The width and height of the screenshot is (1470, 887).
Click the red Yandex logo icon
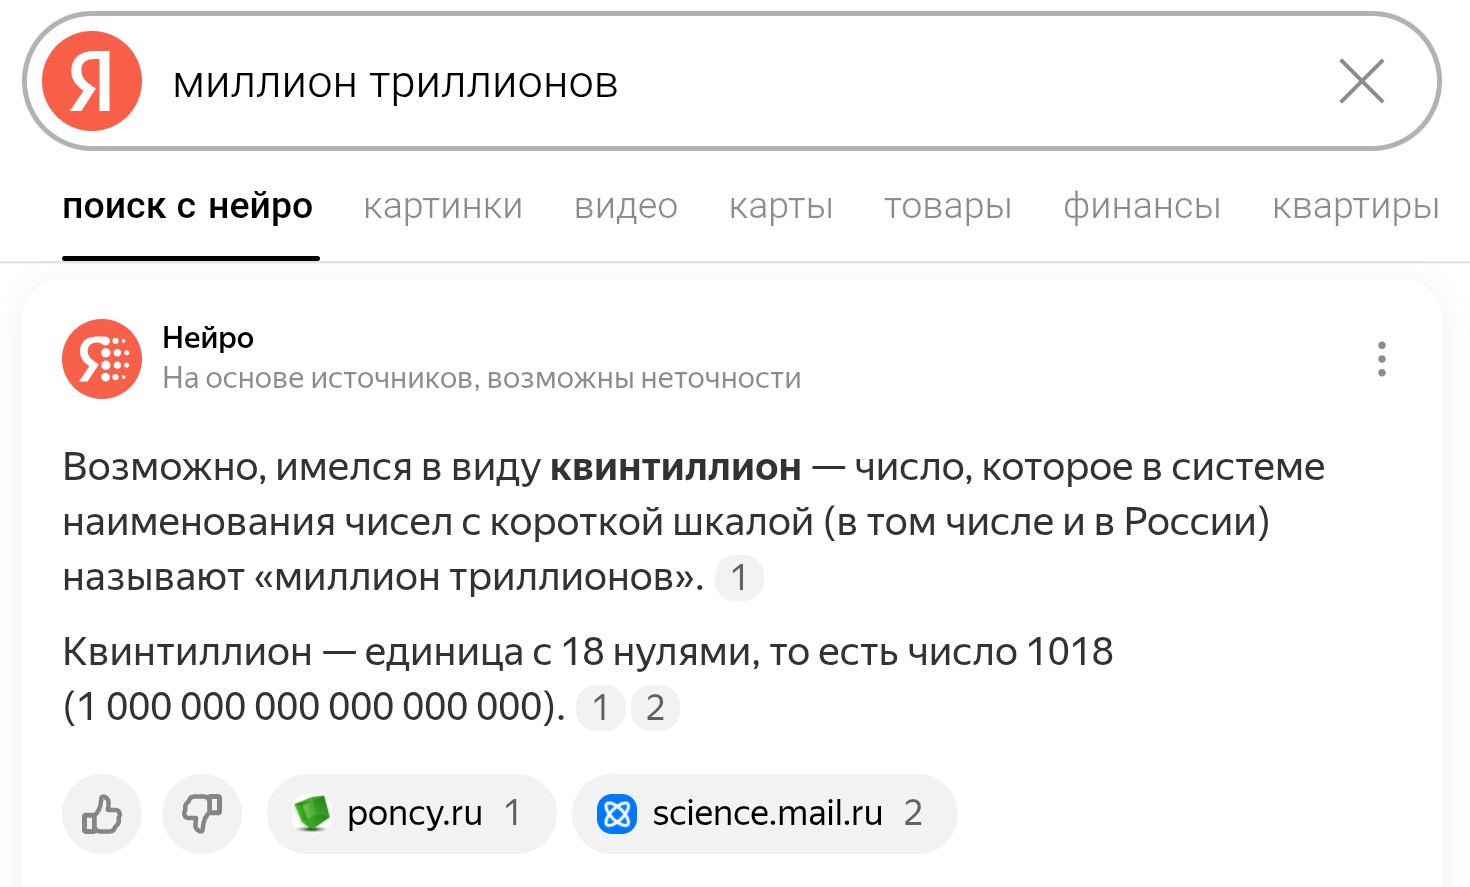pyautogui.click(x=92, y=81)
